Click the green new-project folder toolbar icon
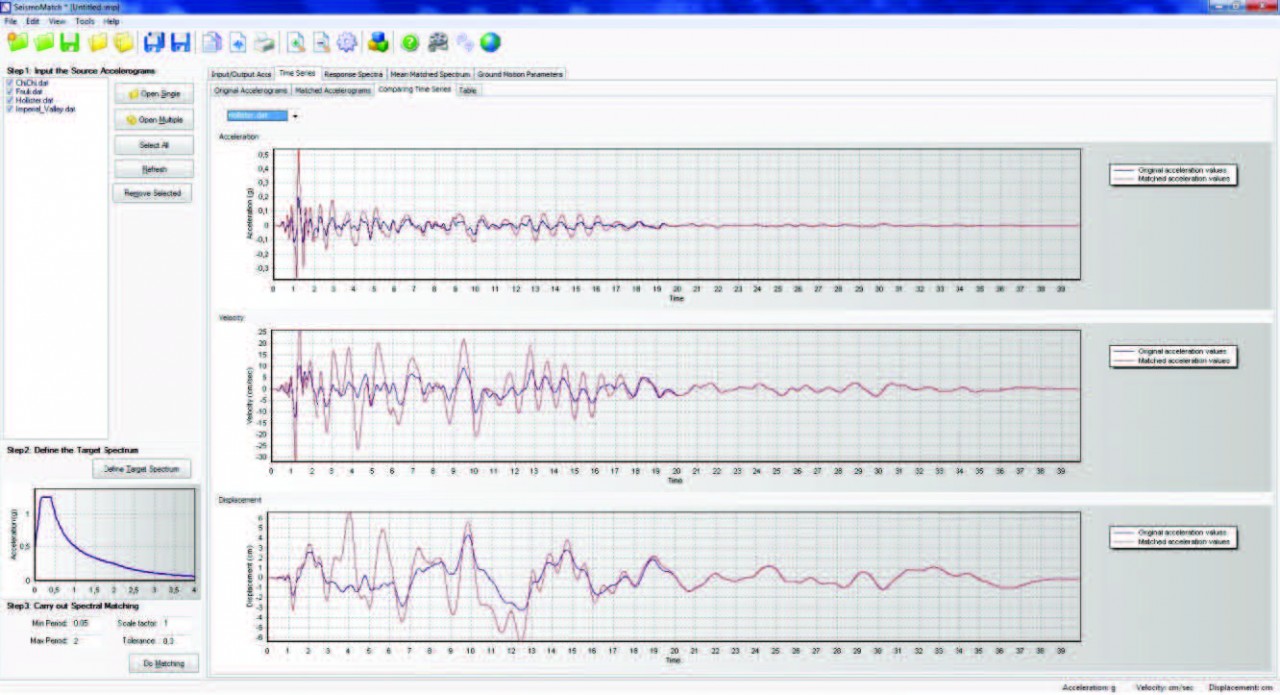The height and width of the screenshot is (695, 1280). 17,43
